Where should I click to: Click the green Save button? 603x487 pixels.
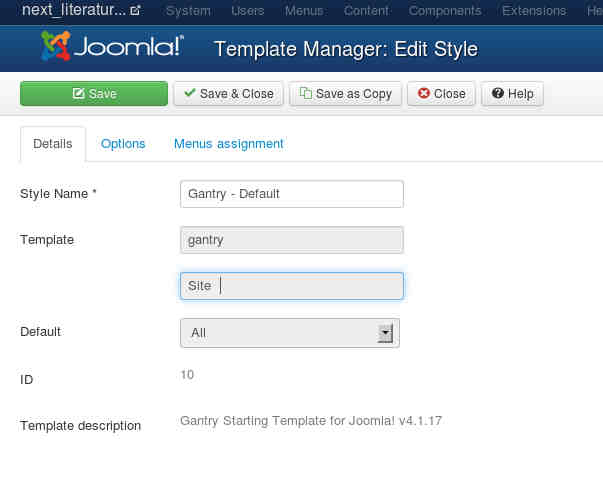[94, 93]
